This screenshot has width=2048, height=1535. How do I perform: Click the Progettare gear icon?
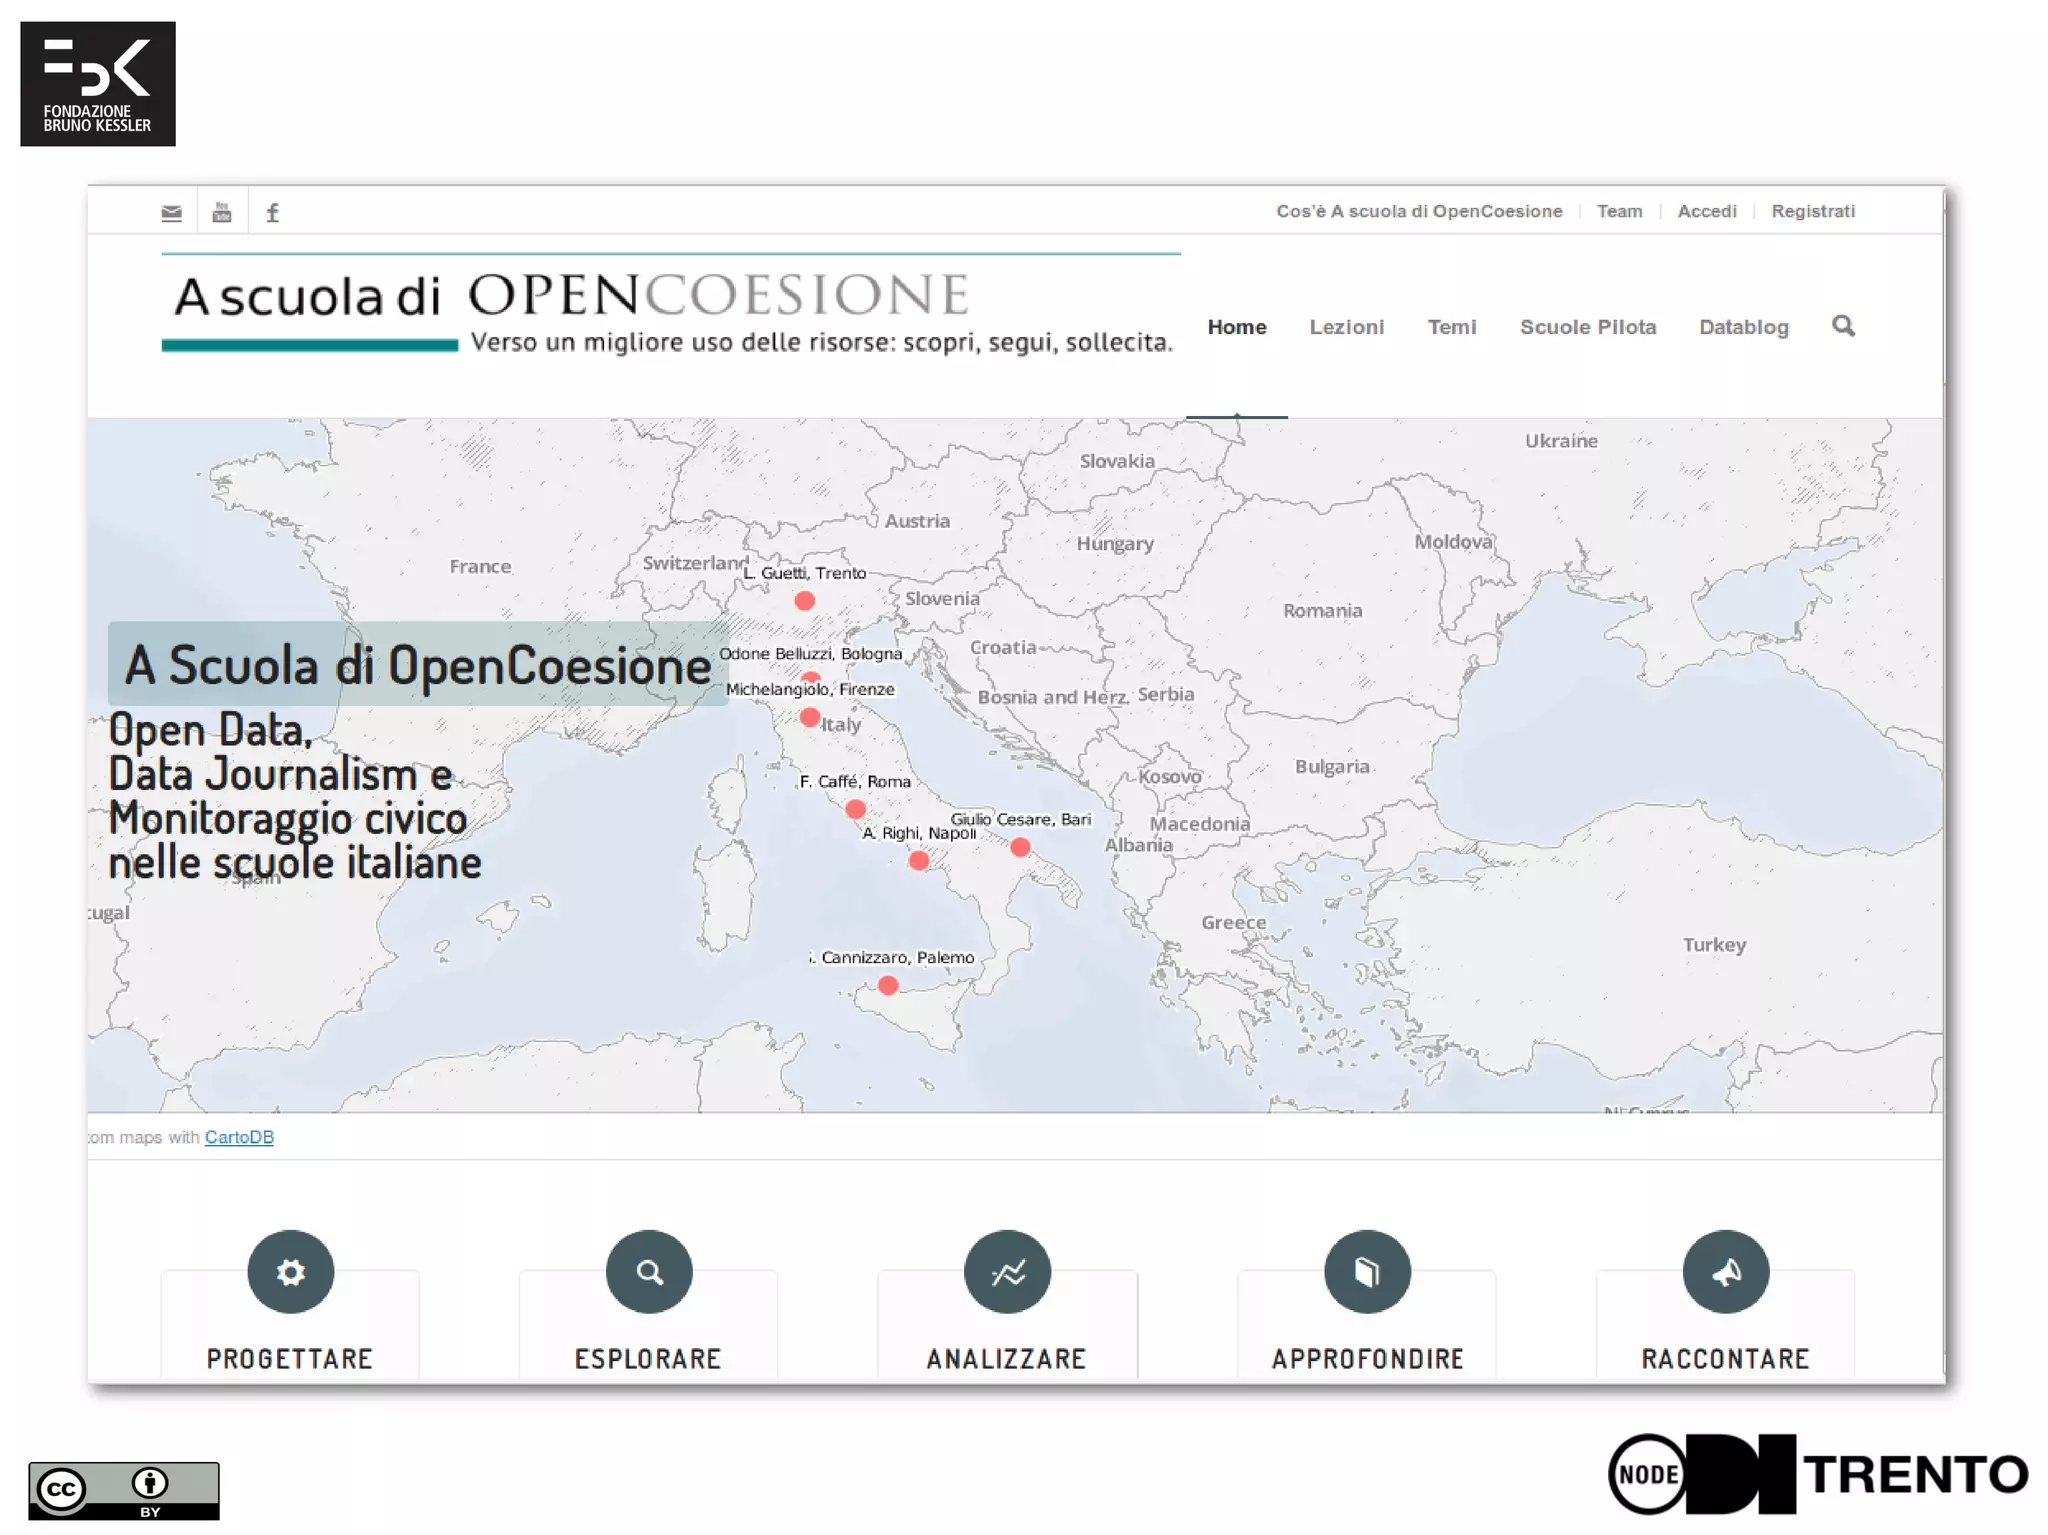pyautogui.click(x=290, y=1272)
